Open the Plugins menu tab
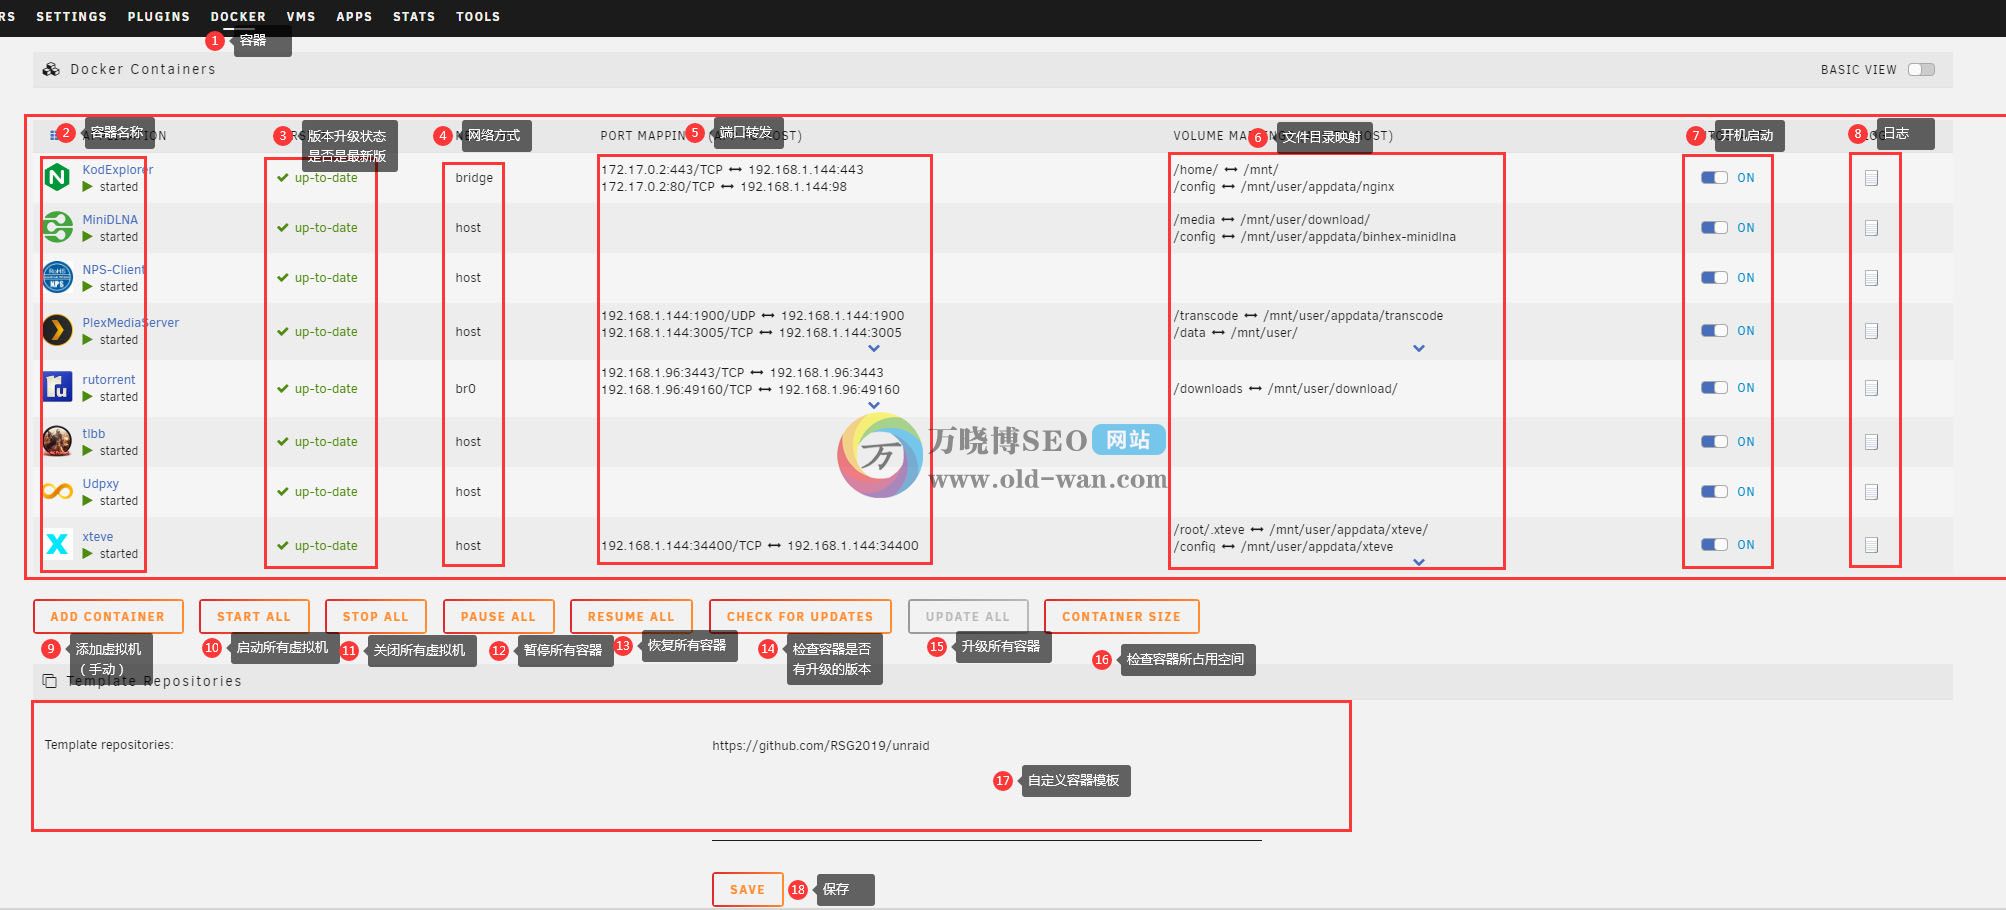 (158, 17)
